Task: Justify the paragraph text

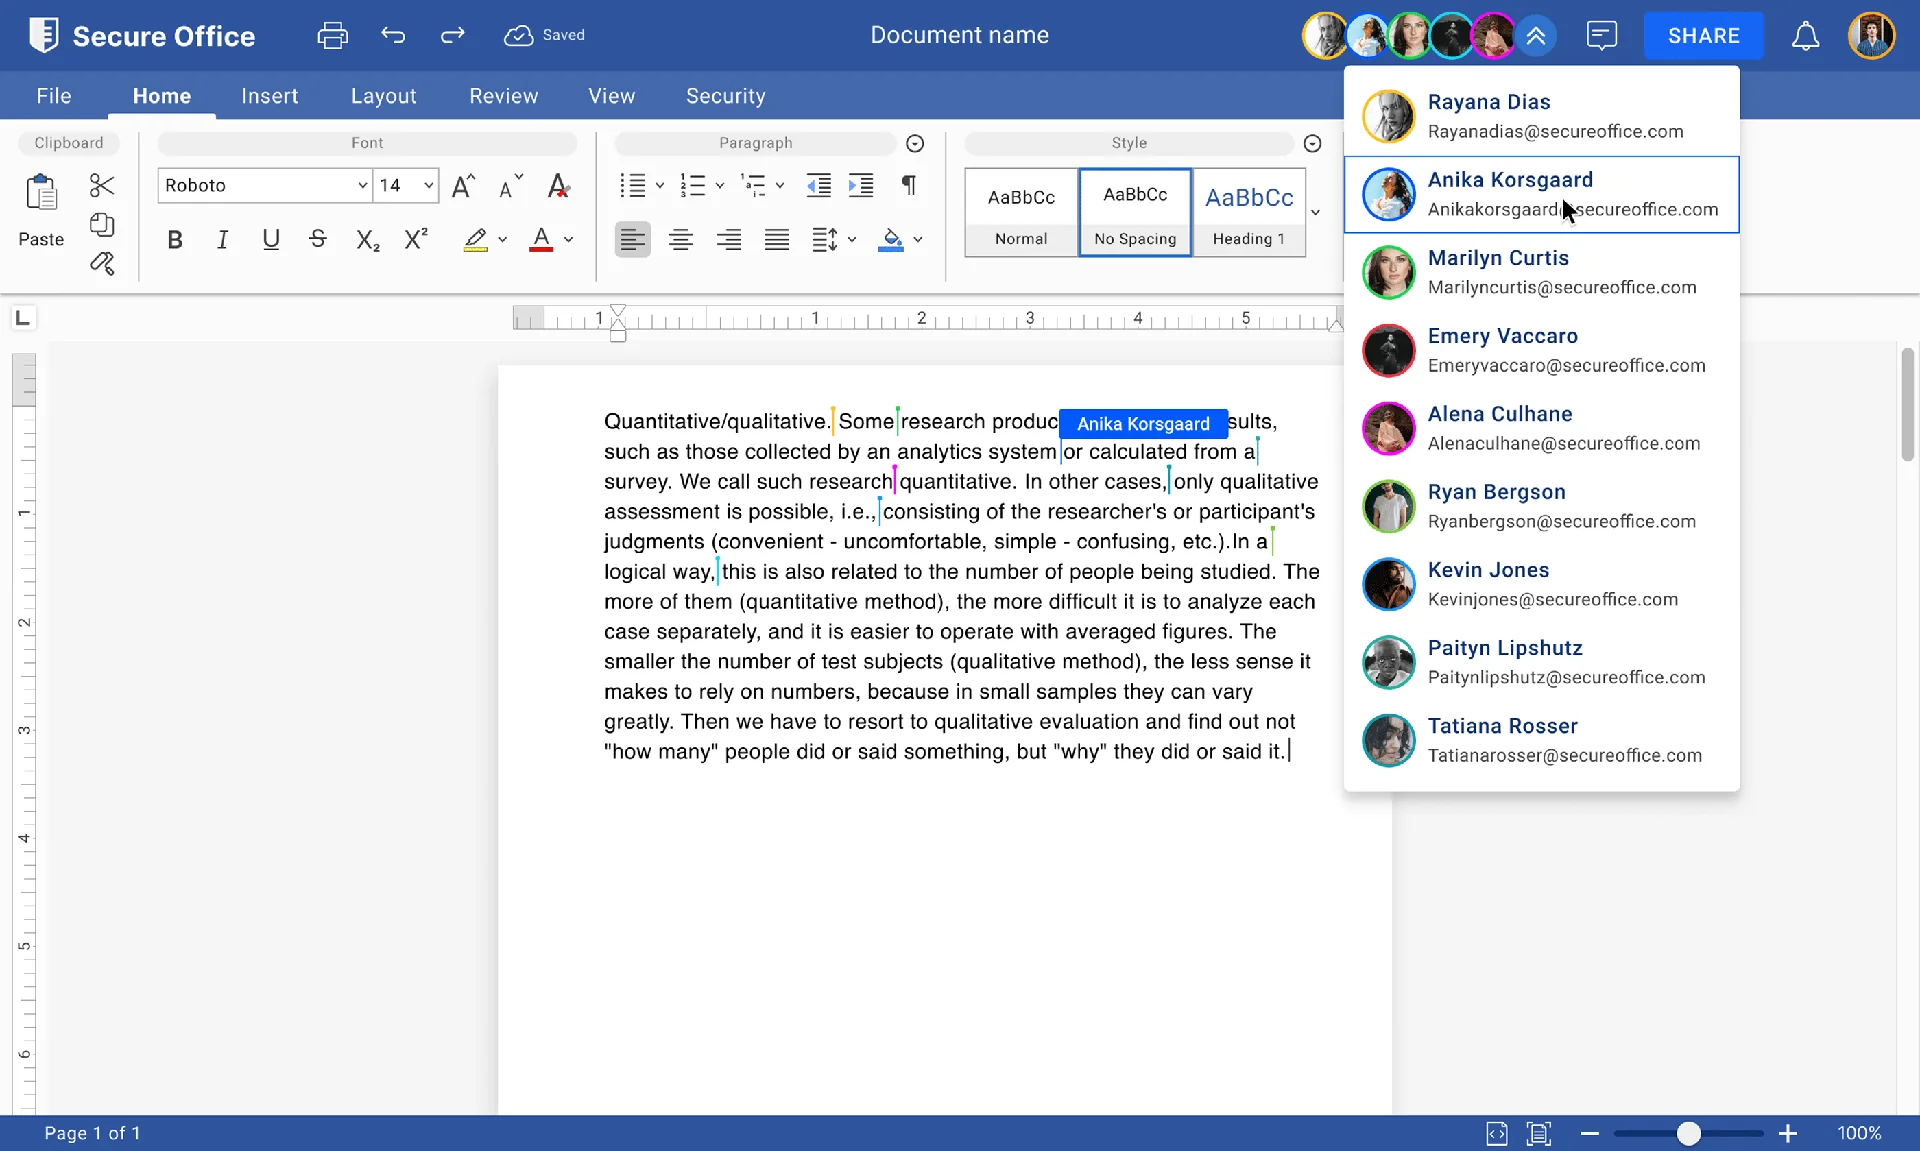Action: (x=777, y=240)
